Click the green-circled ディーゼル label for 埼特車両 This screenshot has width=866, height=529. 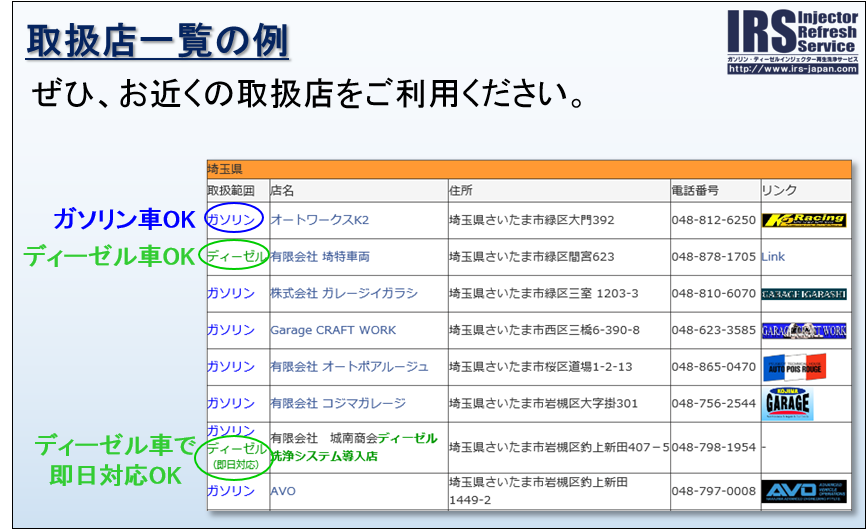coord(236,256)
